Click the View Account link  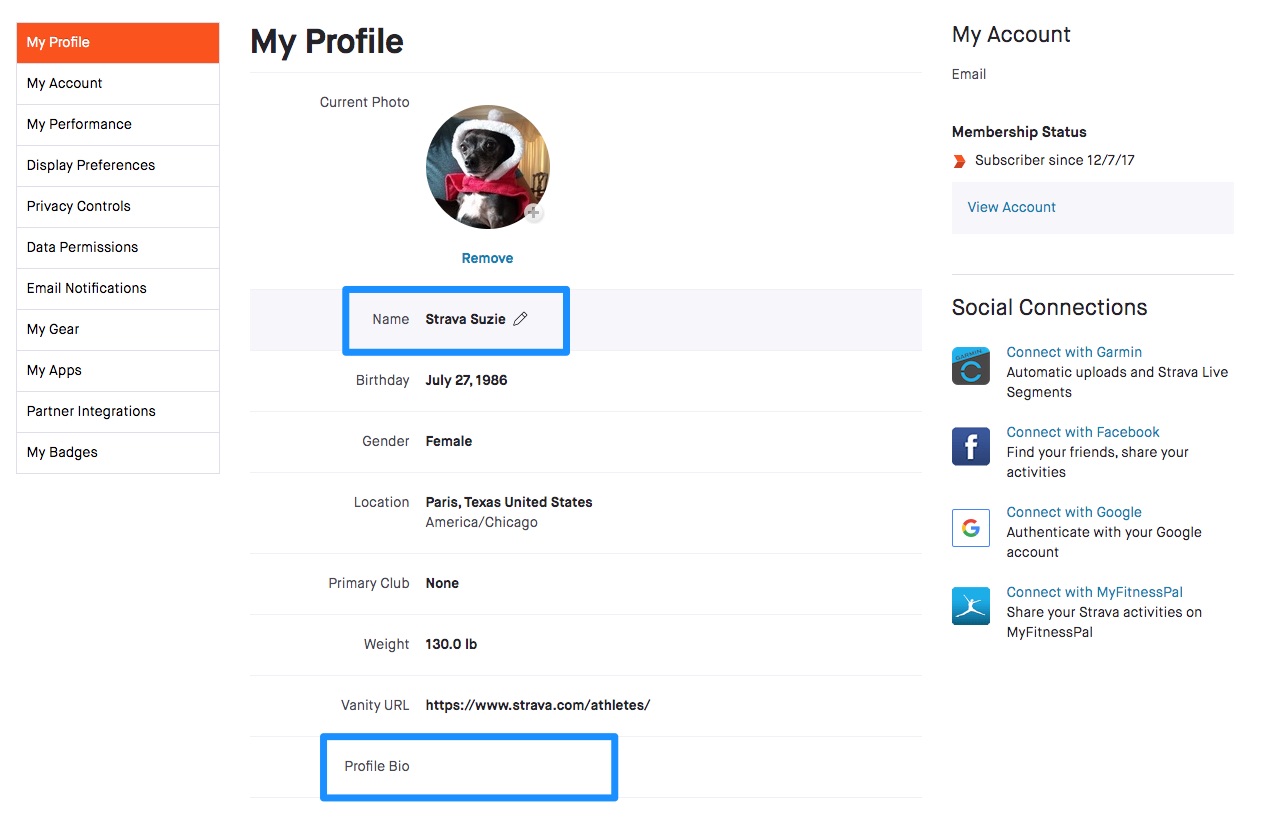click(x=1012, y=207)
